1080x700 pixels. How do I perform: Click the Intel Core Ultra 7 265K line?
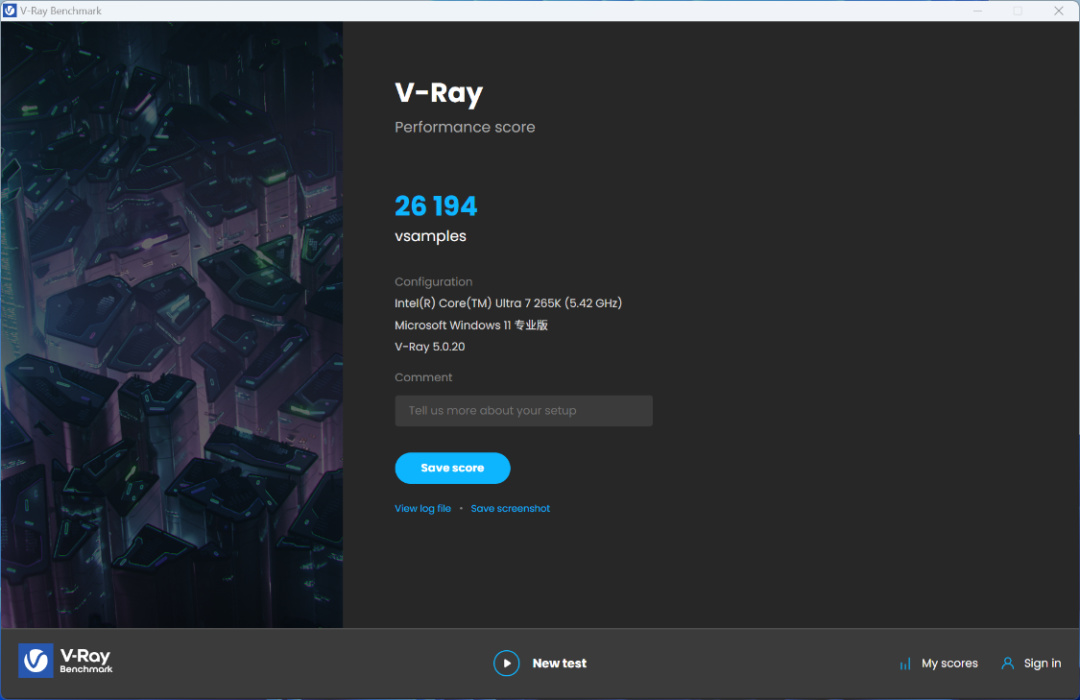[x=508, y=303]
